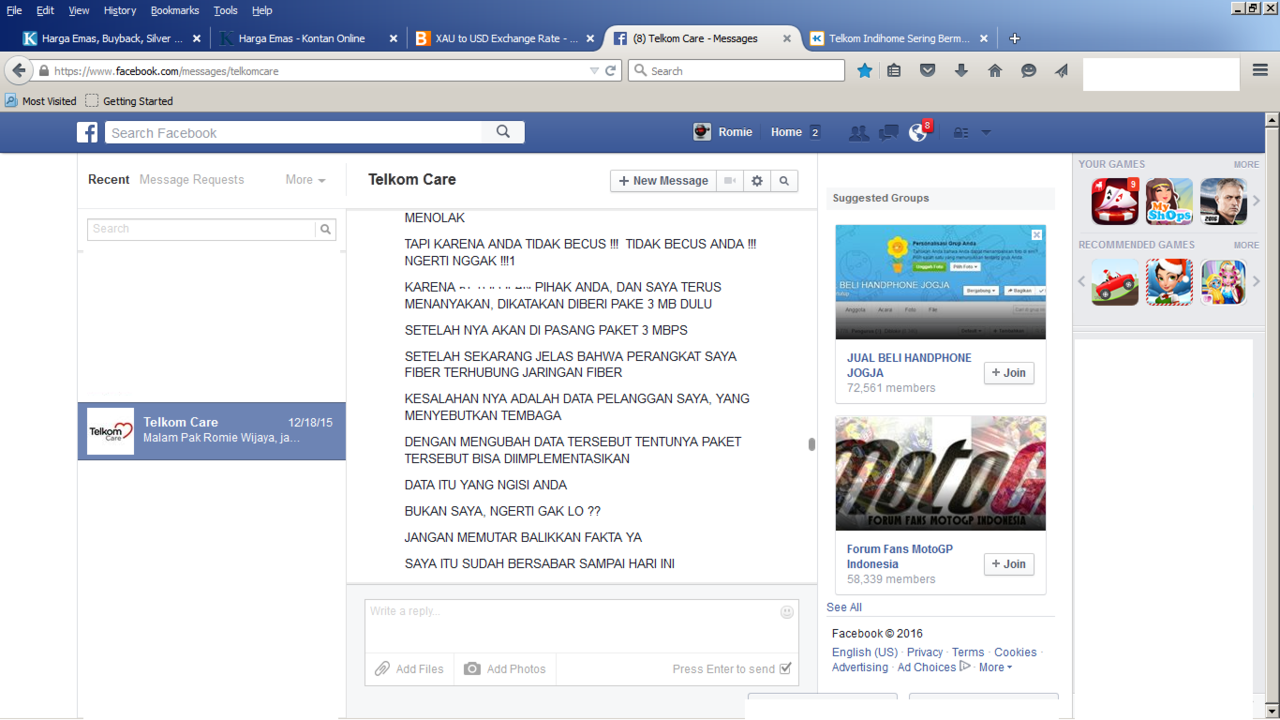Open the Getting Started bookmark
The height and width of the screenshot is (720, 1280).
(129, 101)
